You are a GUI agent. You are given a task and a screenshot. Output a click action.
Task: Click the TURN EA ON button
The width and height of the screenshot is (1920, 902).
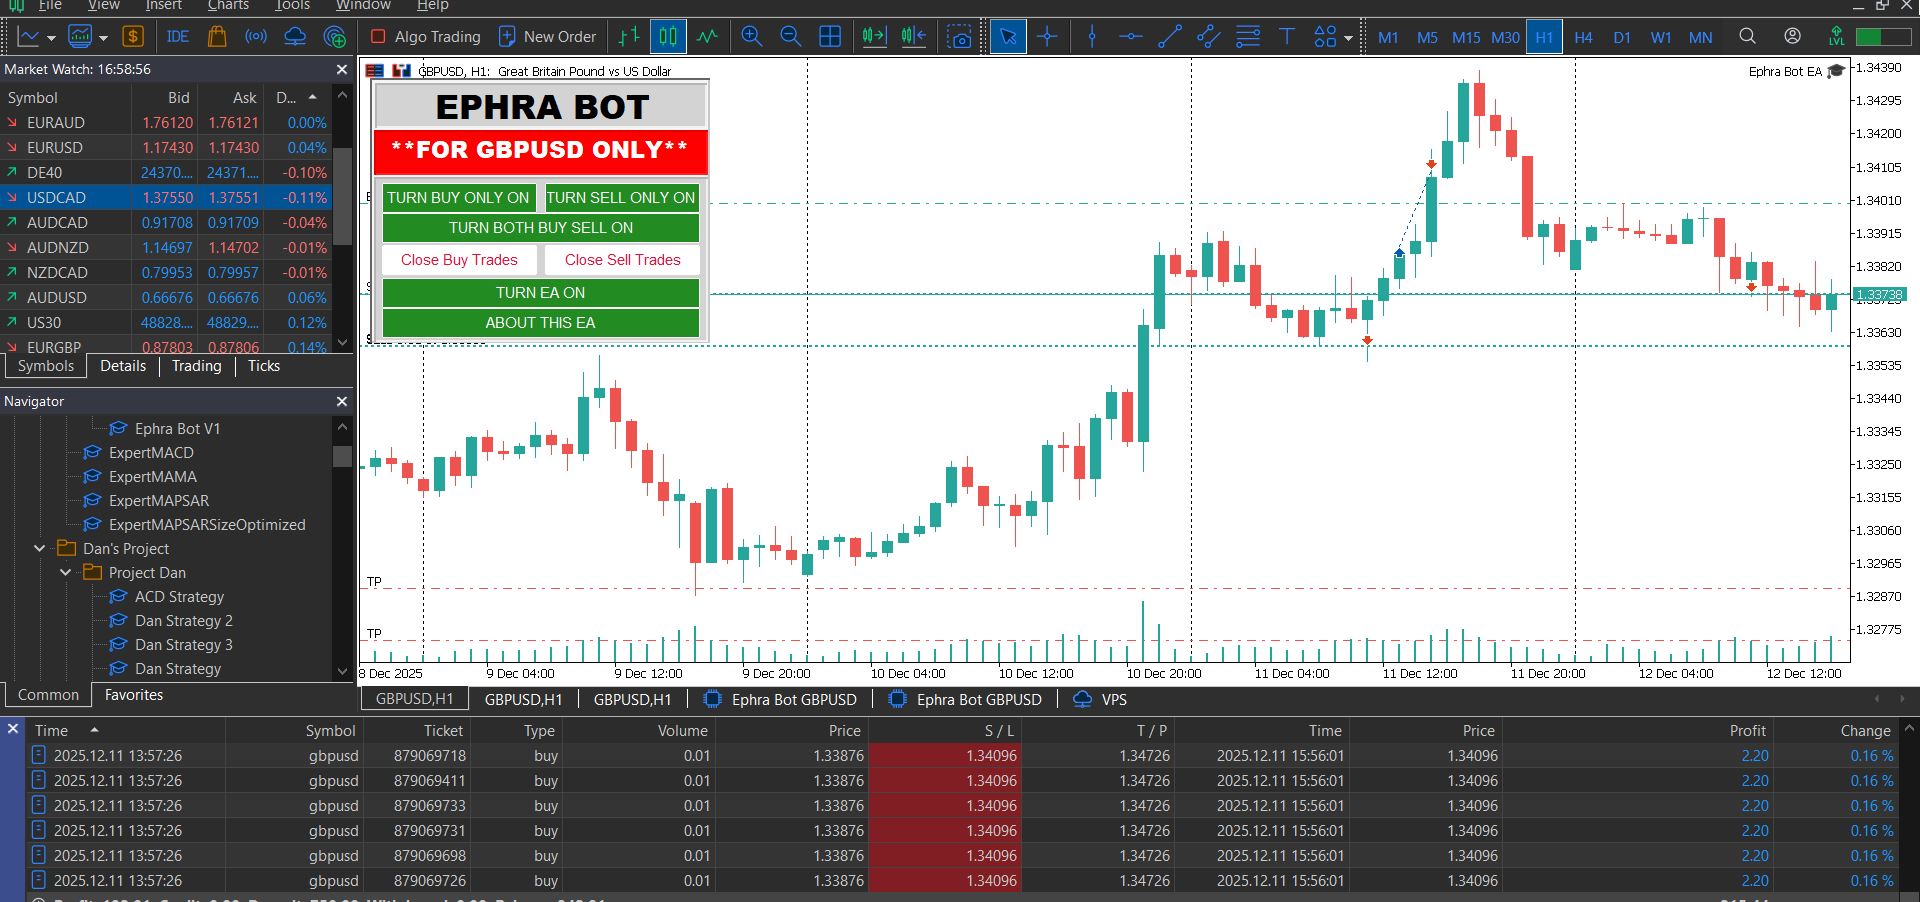541,293
